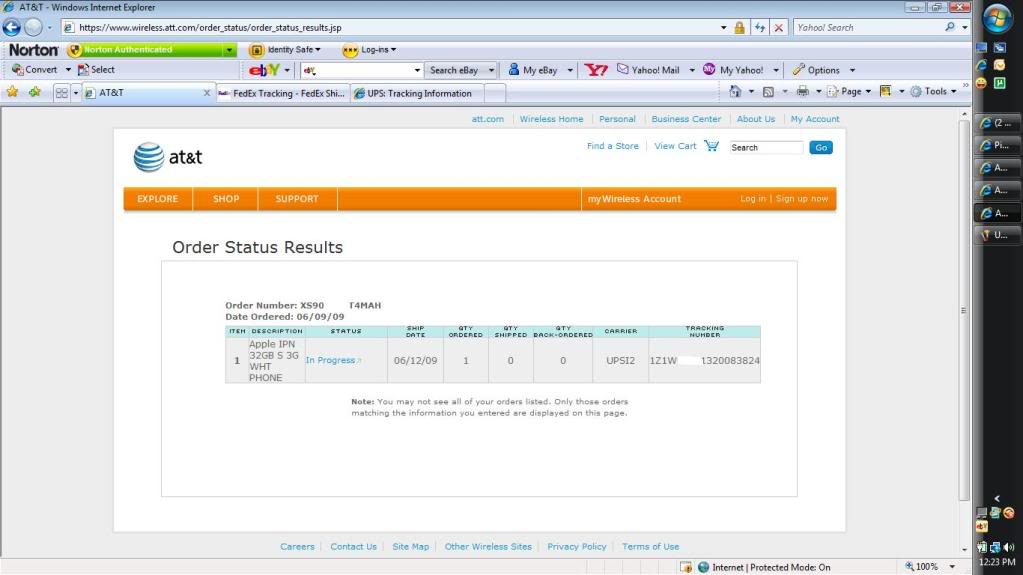
Task: Open My eBay from the toolbar
Action: pyautogui.click(x=534, y=70)
